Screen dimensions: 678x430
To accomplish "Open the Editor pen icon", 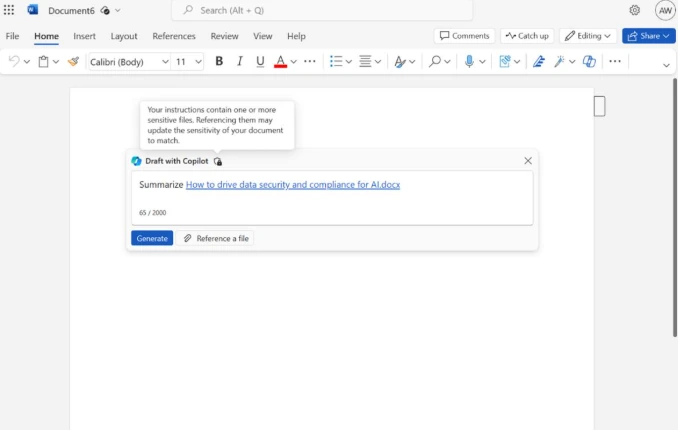I will 538,61.
